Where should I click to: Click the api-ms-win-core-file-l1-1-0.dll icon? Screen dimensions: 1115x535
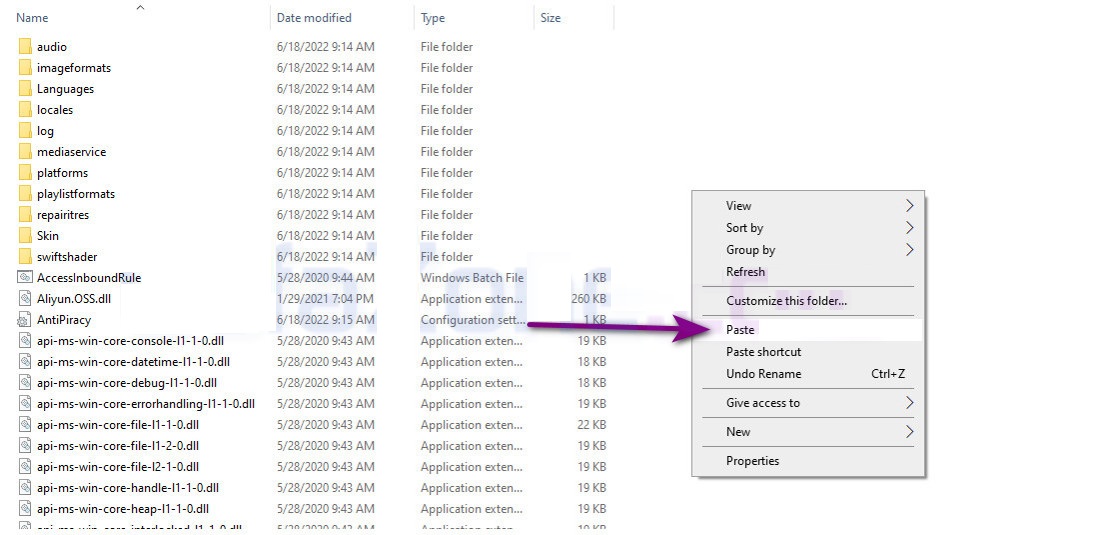click(x=25, y=425)
